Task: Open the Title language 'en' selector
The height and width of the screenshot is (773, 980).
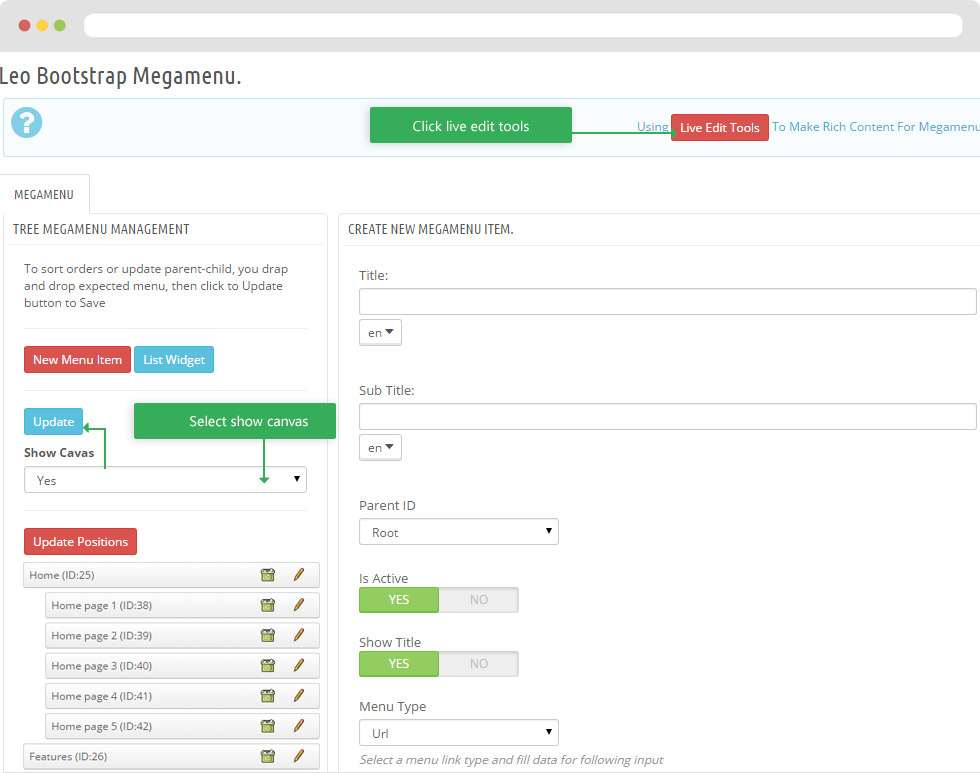Action: tap(380, 332)
